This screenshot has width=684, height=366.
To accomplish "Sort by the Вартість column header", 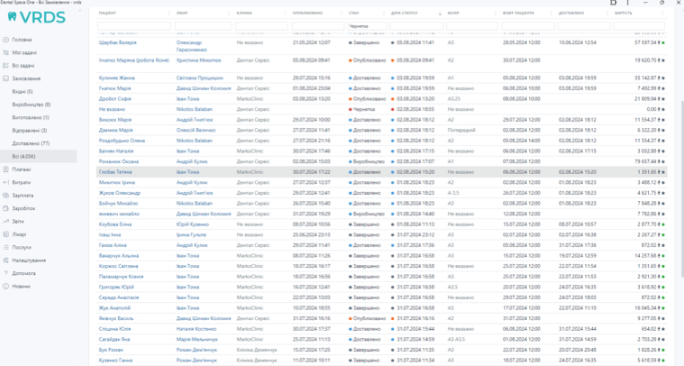I will tap(623, 13).
